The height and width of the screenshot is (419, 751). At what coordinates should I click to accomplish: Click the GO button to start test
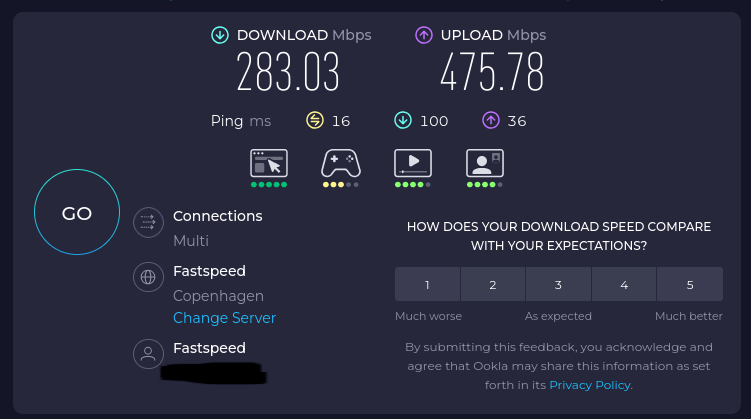(77, 212)
